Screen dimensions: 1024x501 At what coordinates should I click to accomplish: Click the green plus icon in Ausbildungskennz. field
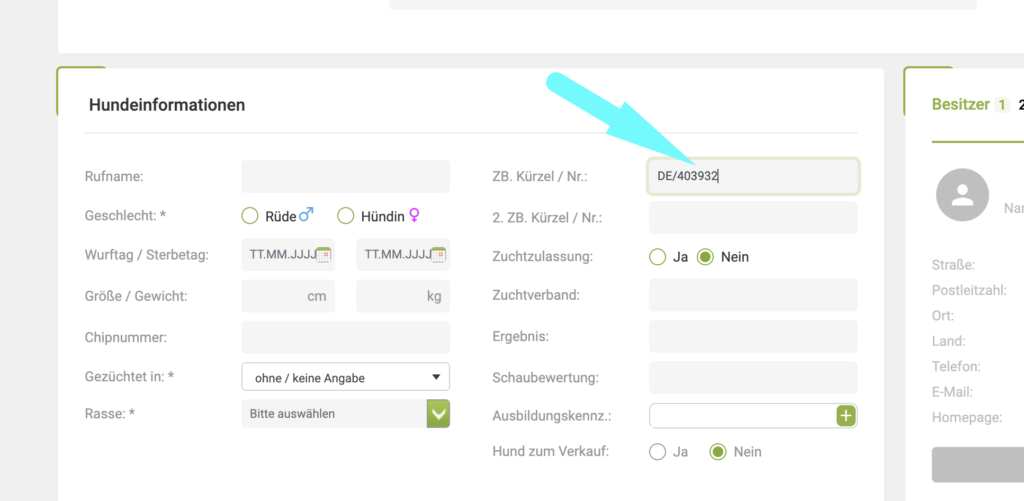tap(846, 416)
